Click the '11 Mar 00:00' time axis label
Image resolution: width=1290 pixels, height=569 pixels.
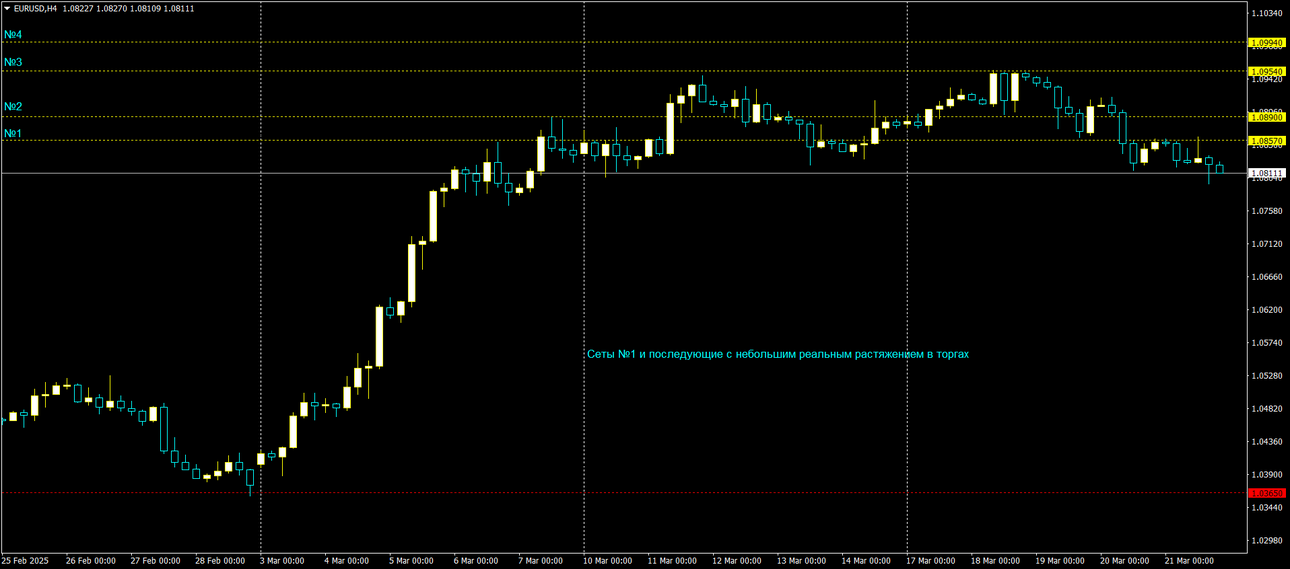673,561
